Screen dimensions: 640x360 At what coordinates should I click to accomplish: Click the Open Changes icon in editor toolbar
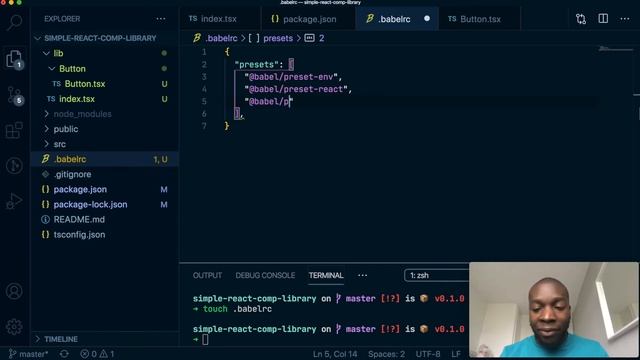[x=581, y=19]
